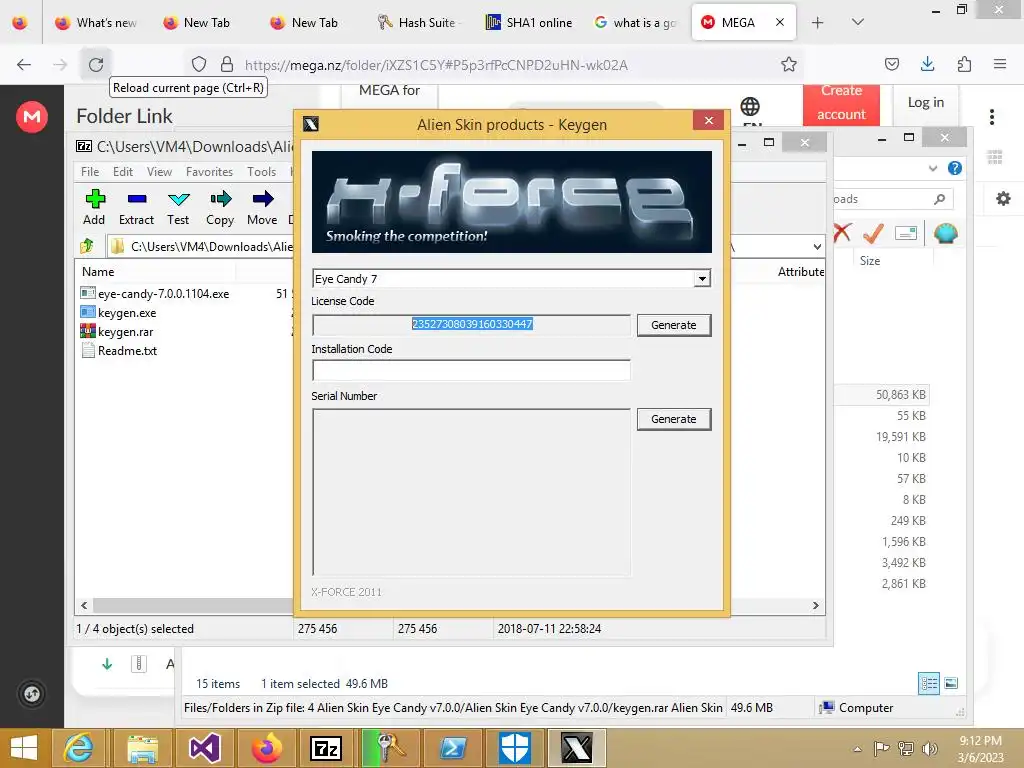Screen dimensions: 1024x768
Task: Generate a new License Code
Action: point(673,325)
